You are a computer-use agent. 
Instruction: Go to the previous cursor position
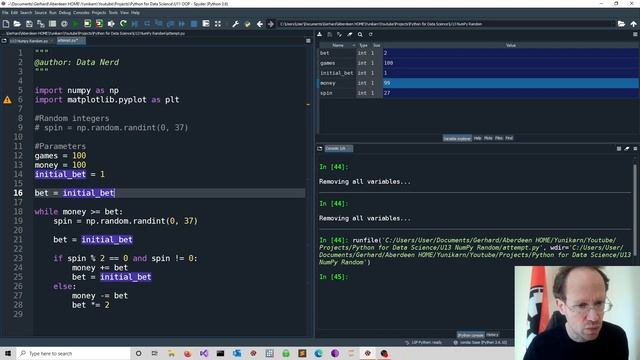260,24
